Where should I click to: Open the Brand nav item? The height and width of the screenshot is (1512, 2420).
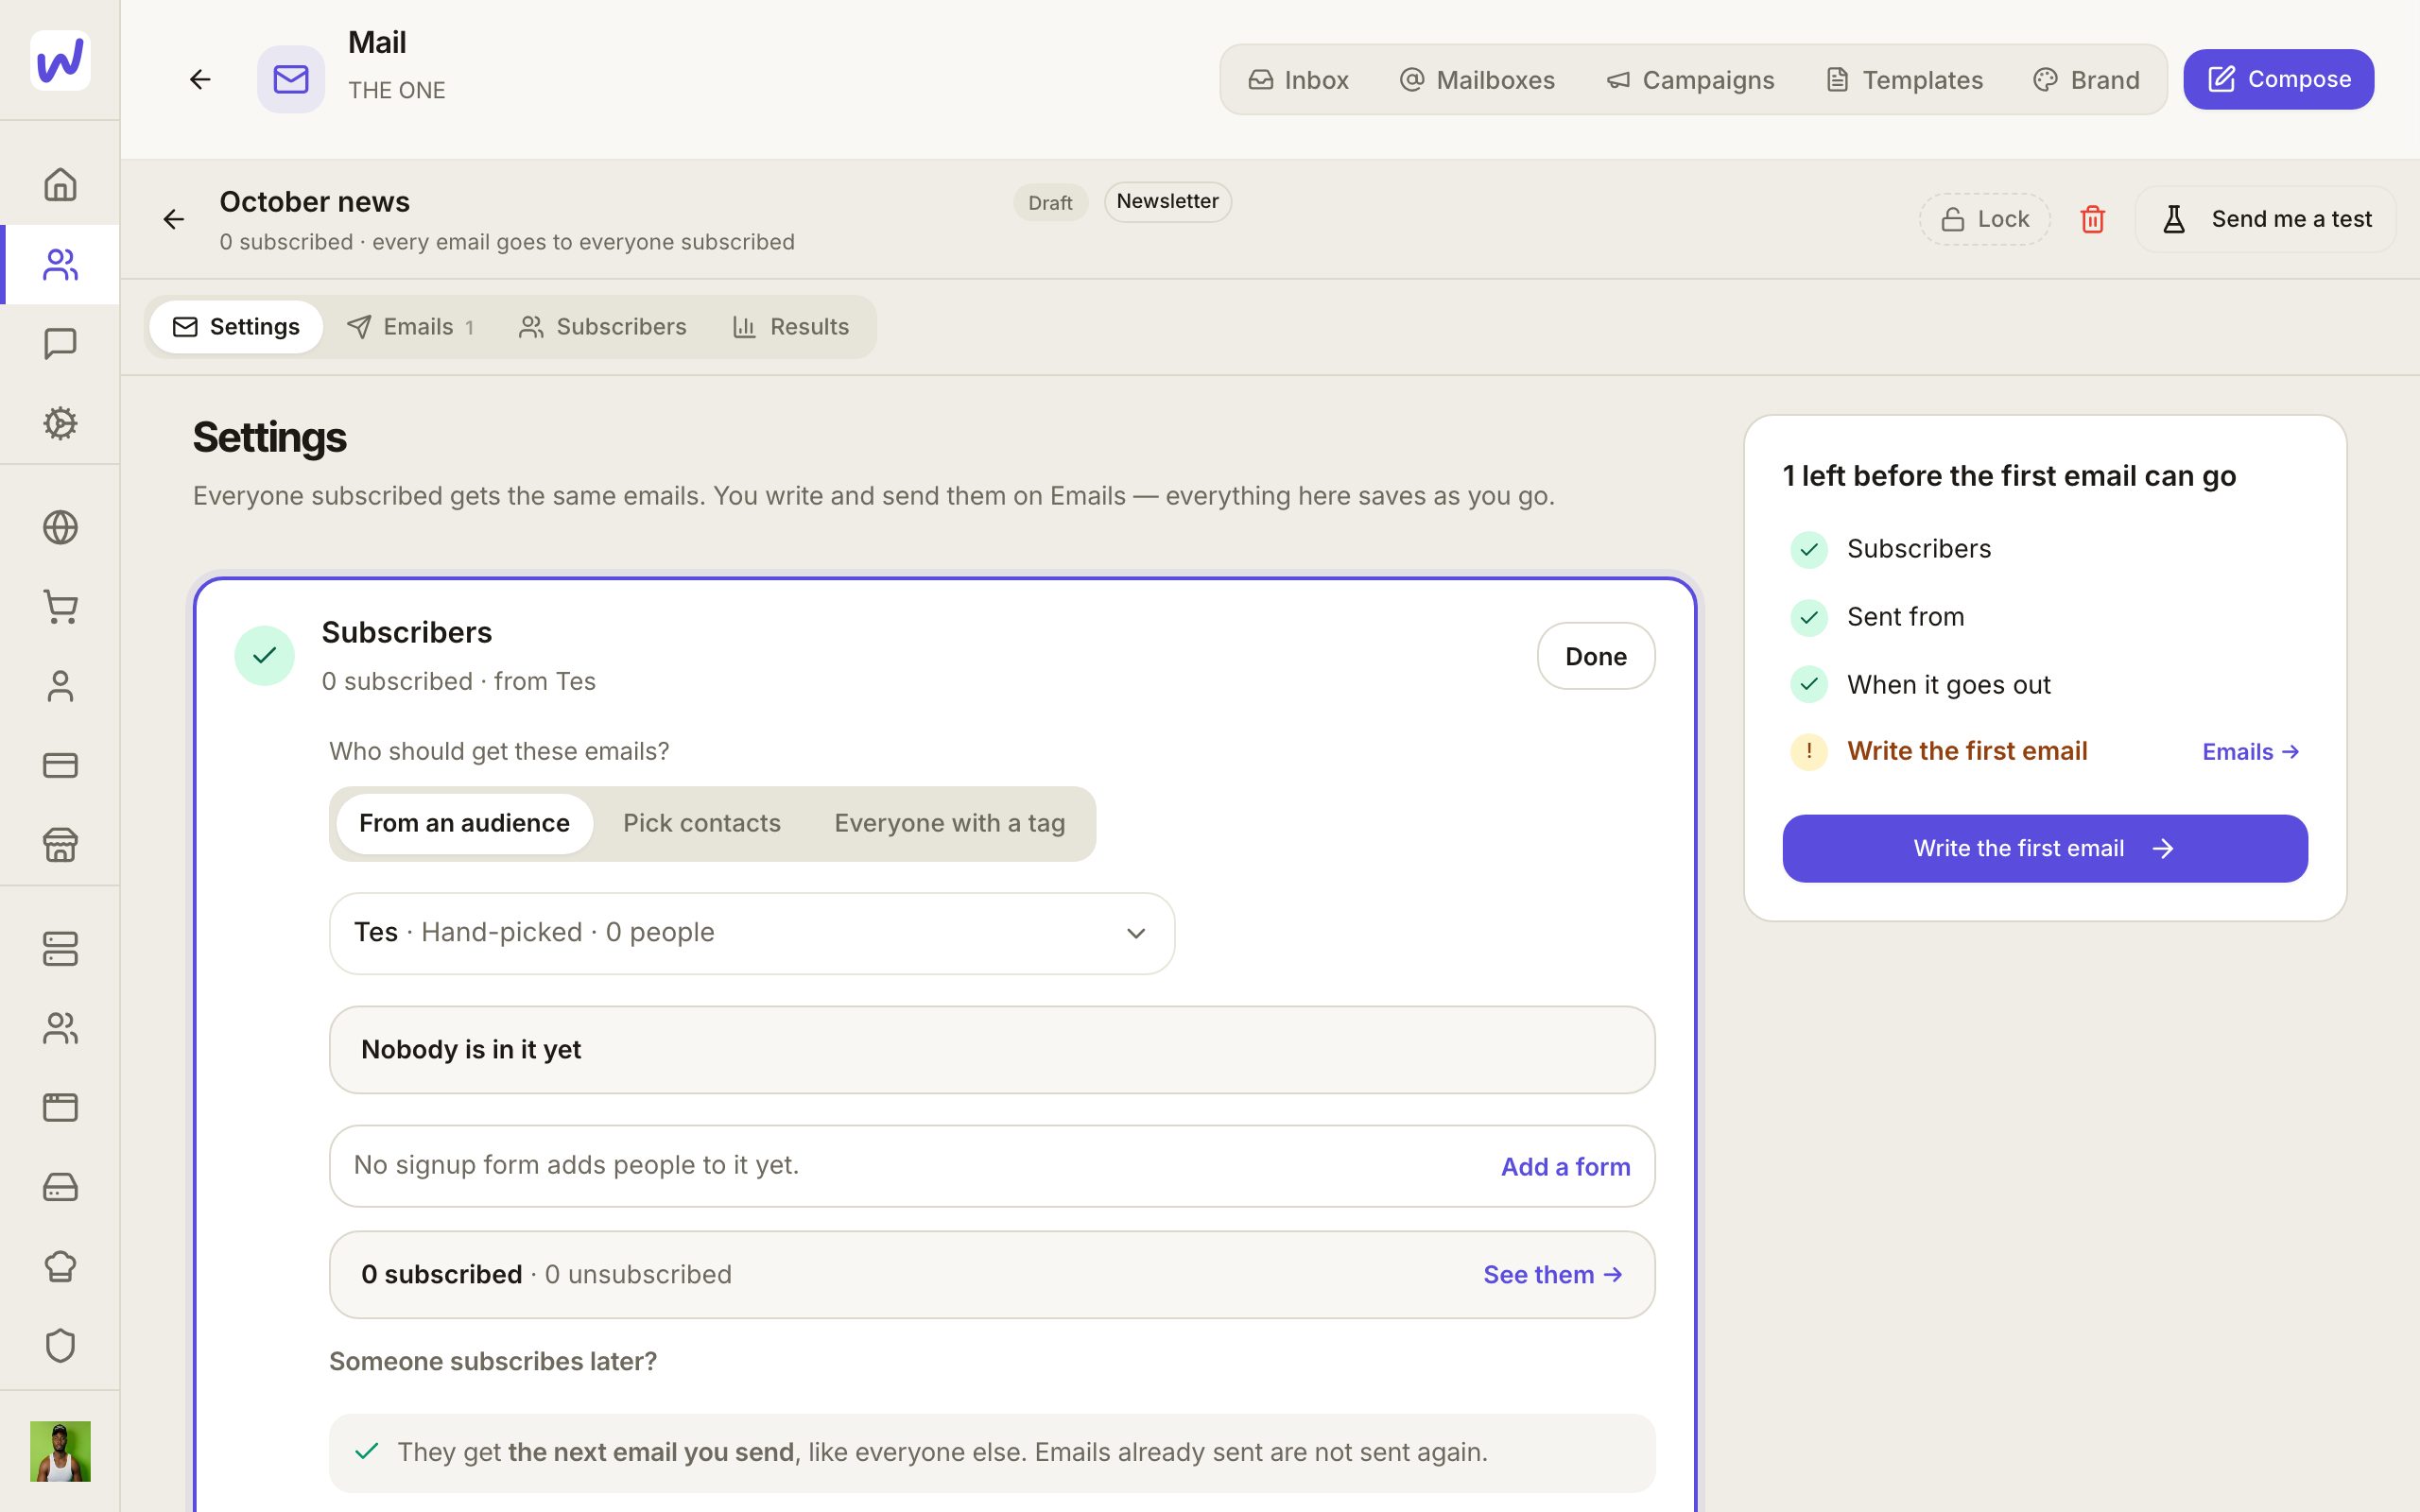pyautogui.click(x=2086, y=80)
